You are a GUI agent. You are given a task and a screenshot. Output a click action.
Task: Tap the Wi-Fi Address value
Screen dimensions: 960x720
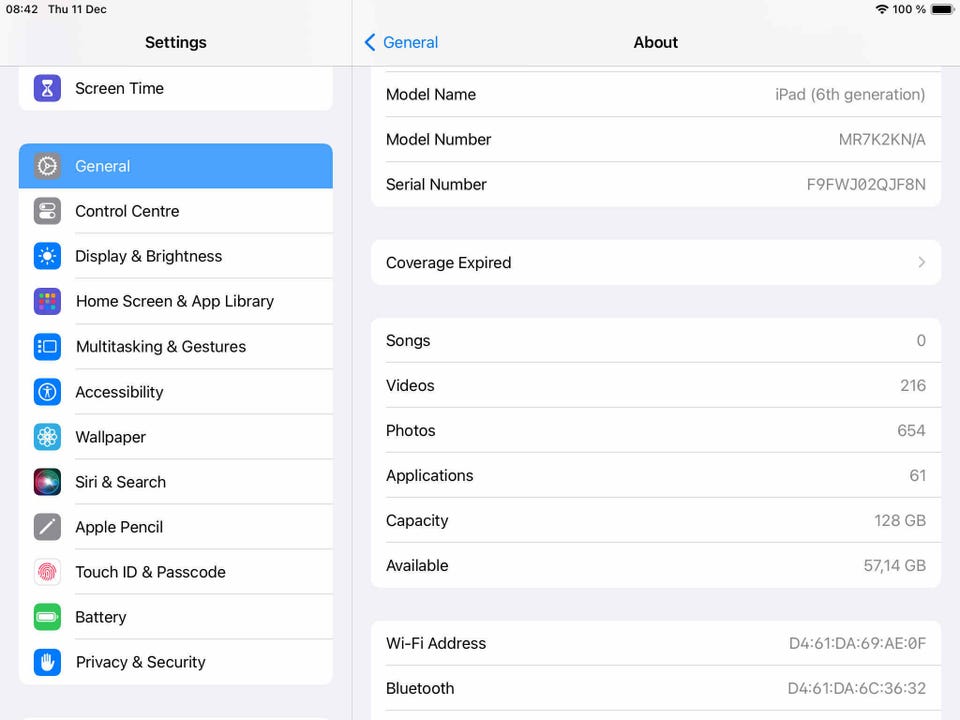pos(857,643)
